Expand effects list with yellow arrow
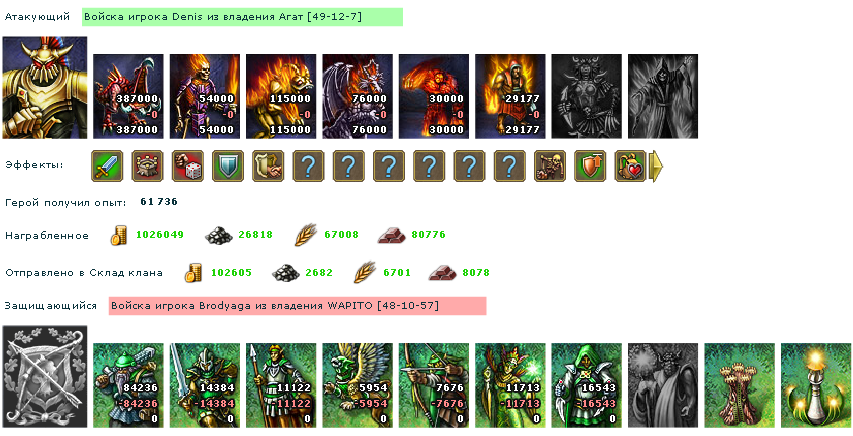 click(657, 166)
